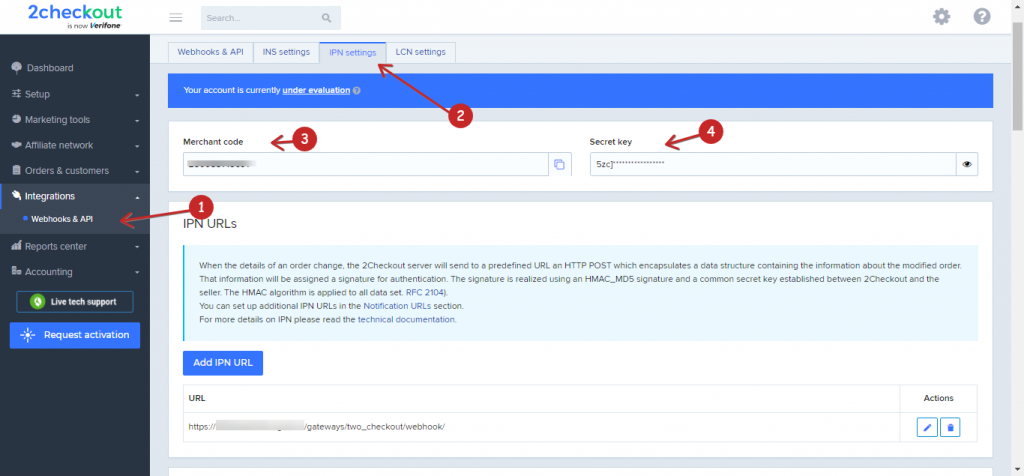Open the technical documentation link
Image resolution: width=1024 pixels, height=476 pixels.
click(x=406, y=319)
